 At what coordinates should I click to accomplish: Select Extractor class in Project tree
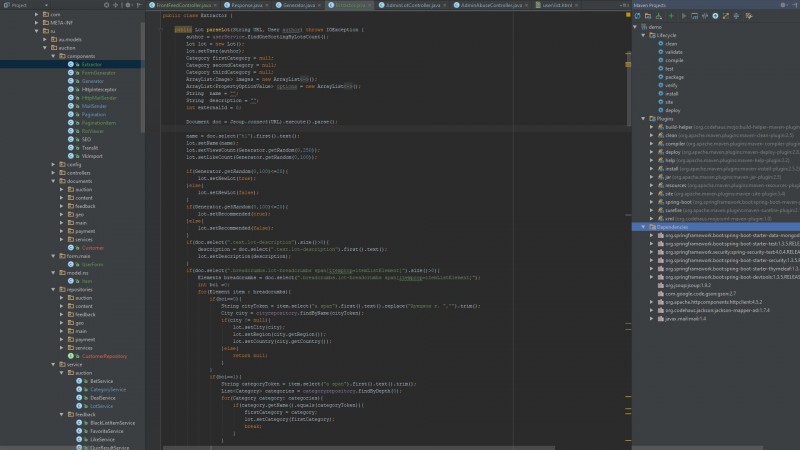tap(91, 64)
